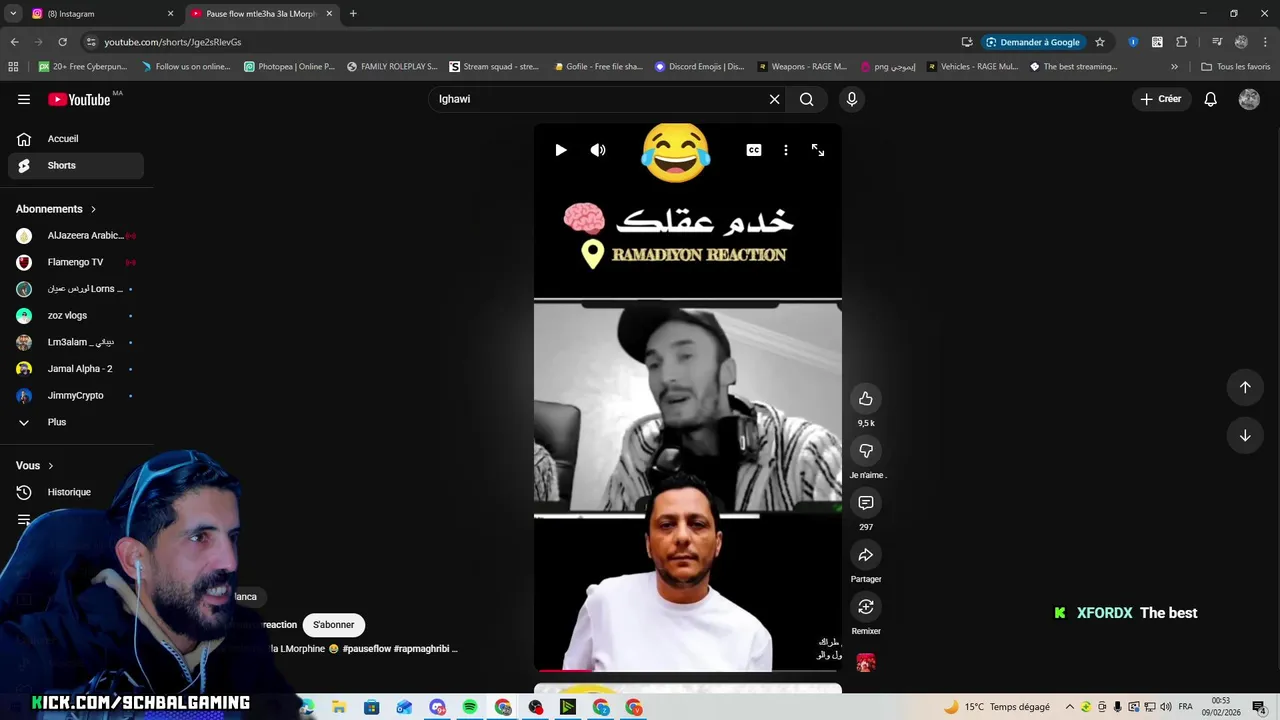Open Chrome three-dot menu

pyautogui.click(x=1265, y=42)
